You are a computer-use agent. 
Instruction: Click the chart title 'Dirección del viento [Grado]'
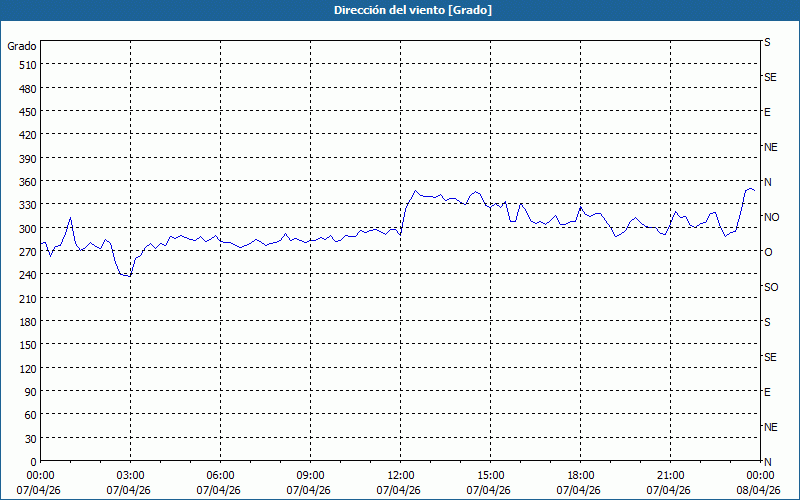(x=413, y=10)
